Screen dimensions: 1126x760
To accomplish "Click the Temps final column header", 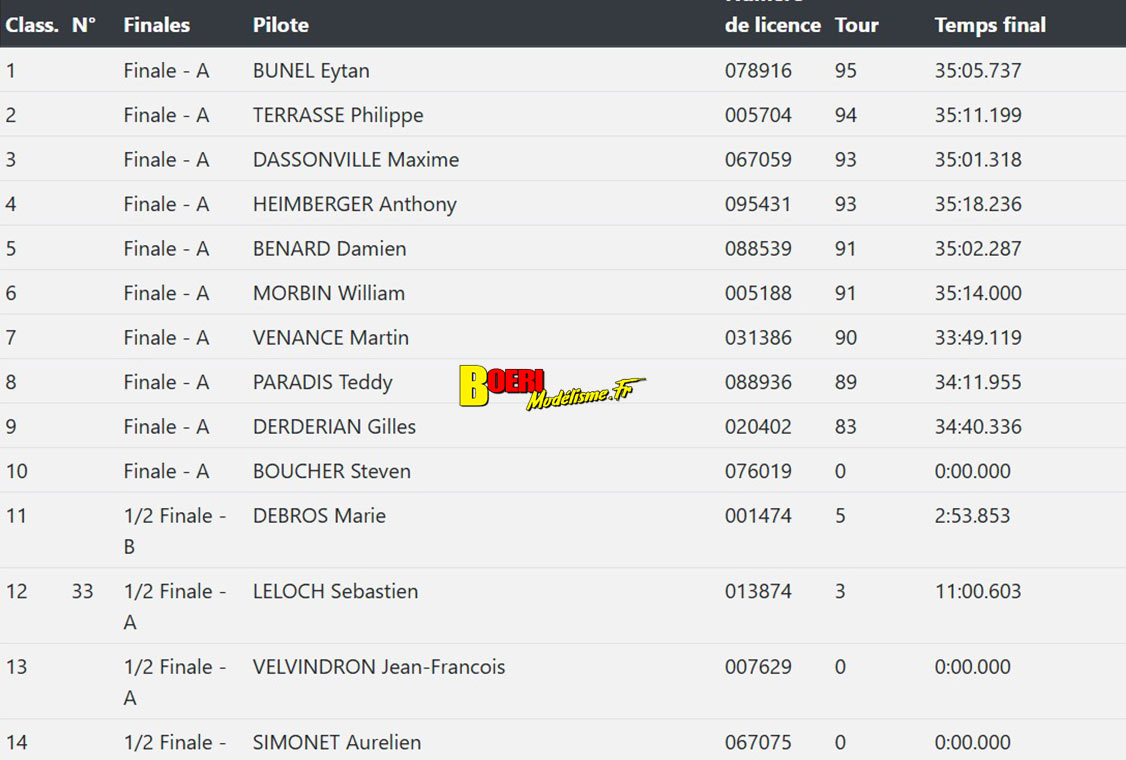I will click(989, 25).
